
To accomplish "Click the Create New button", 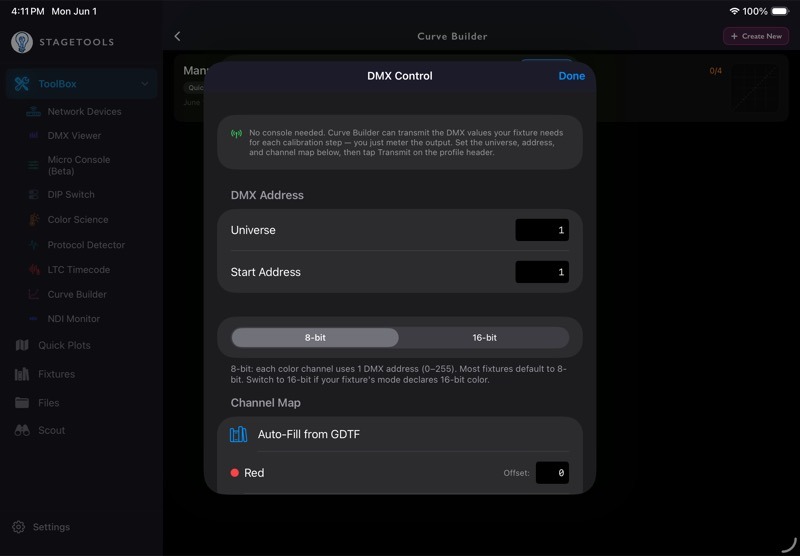I will [756, 36].
